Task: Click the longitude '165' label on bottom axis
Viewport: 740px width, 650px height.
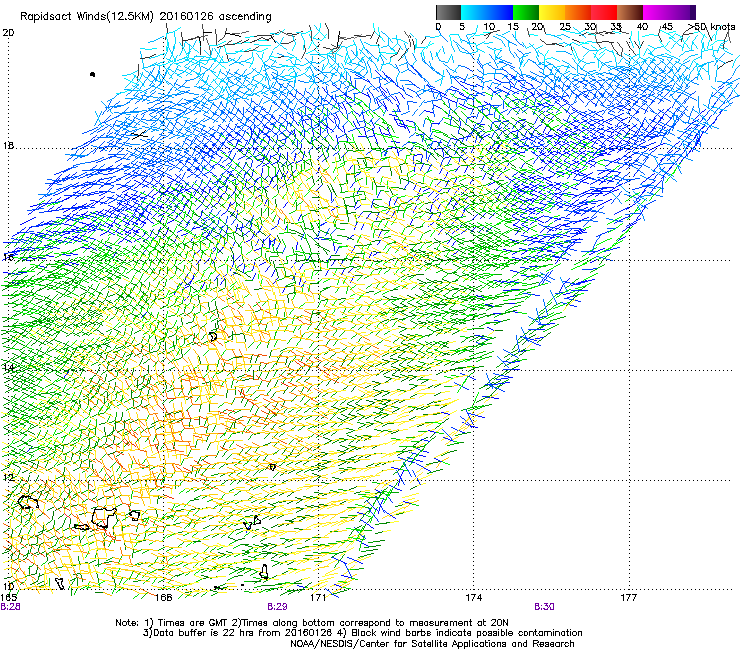Action: [x=9, y=598]
